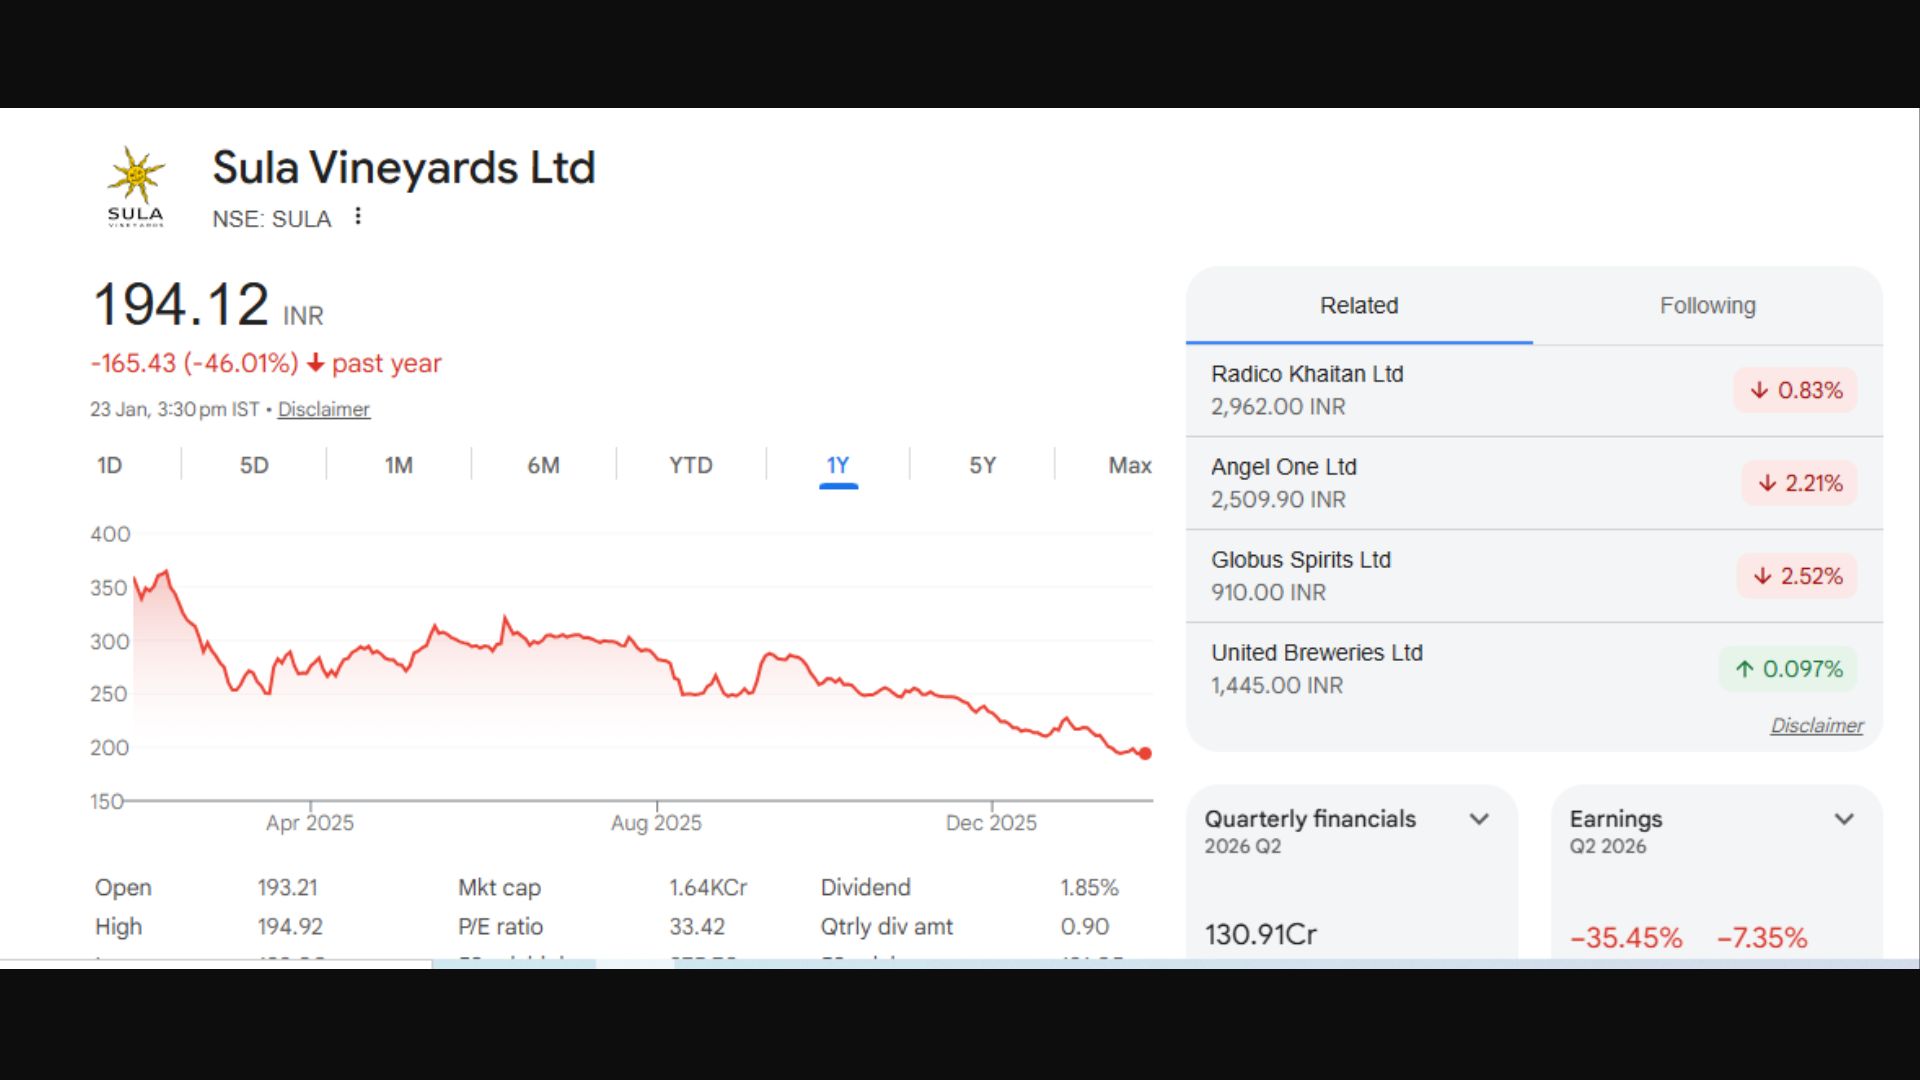Open the Disclaimer link in Related panel
Screen dimensions: 1920x1080
click(1816, 726)
